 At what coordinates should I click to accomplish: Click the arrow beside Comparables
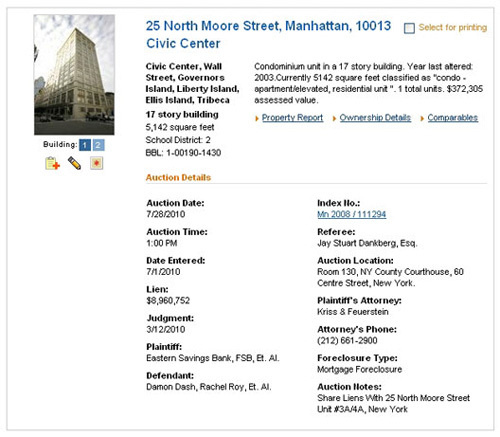click(422, 118)
